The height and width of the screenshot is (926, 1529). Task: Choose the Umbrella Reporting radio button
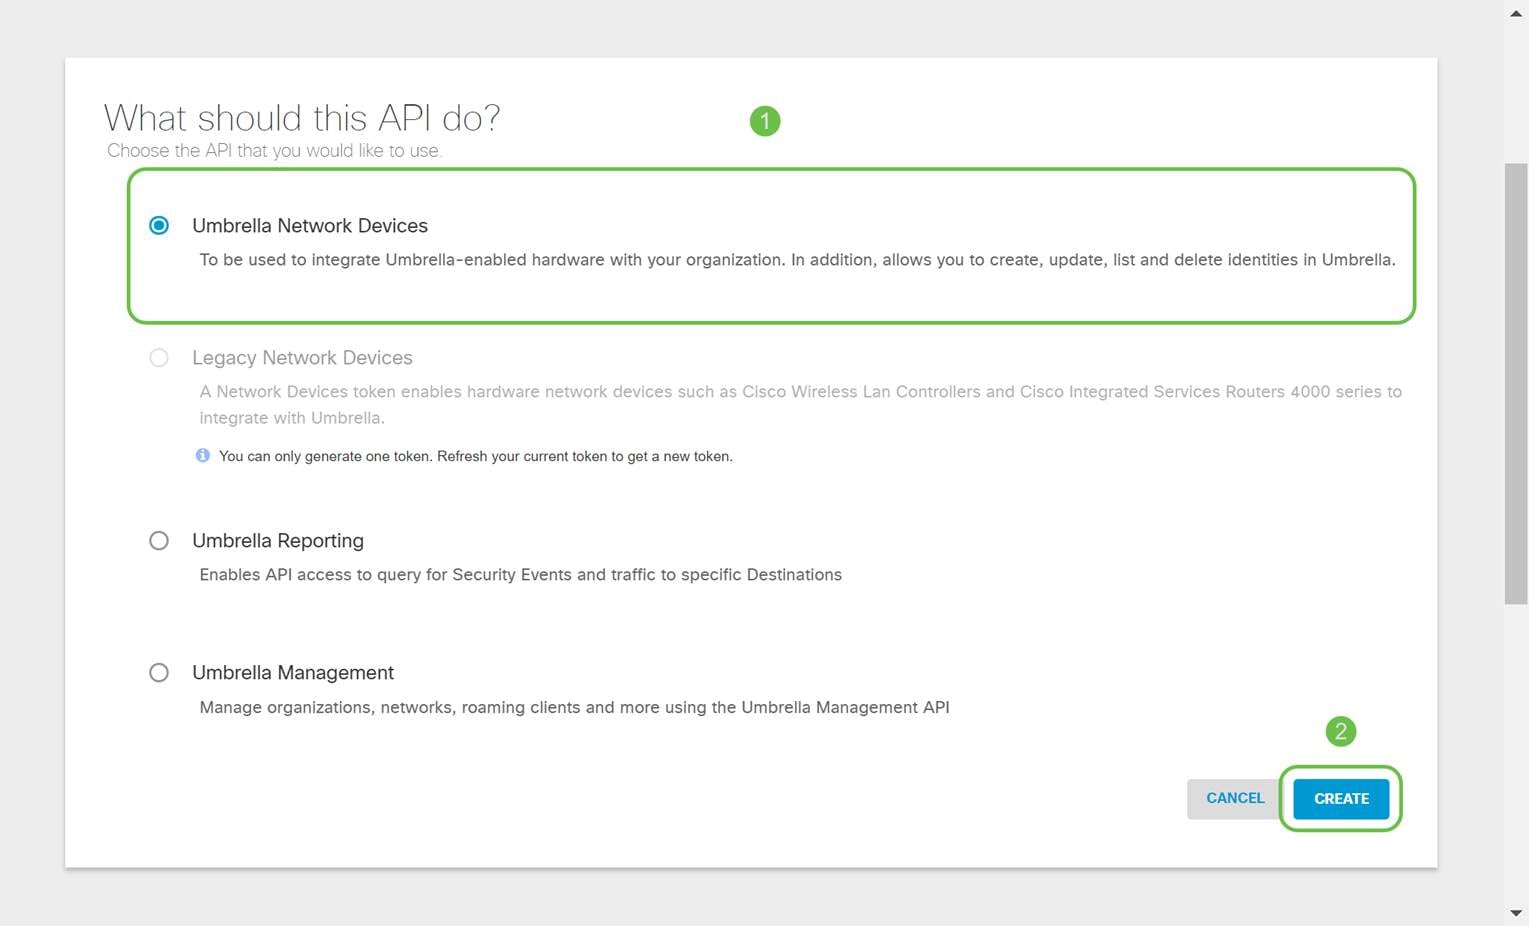tap(159, 541)
